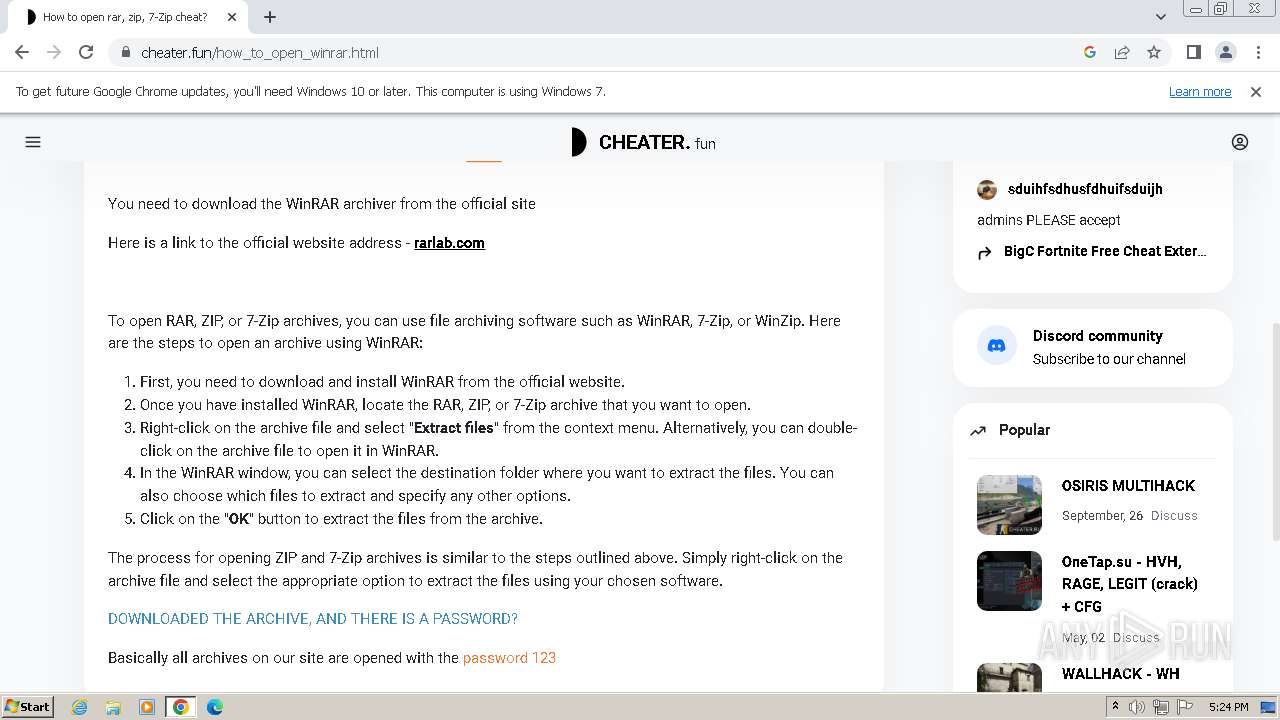Image resolution: width=1280 pixels, height=720 pixels.
Task: Open the volume speaker tray icon
Action: [1137, 707]
